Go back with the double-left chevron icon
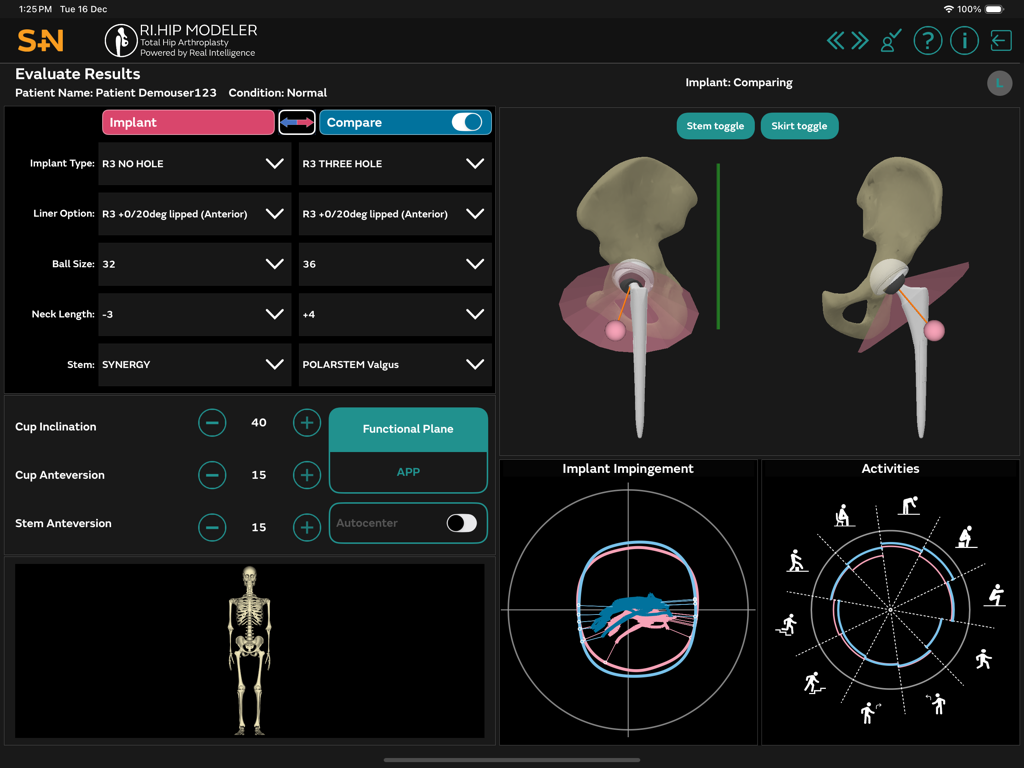 coord(835,40)
